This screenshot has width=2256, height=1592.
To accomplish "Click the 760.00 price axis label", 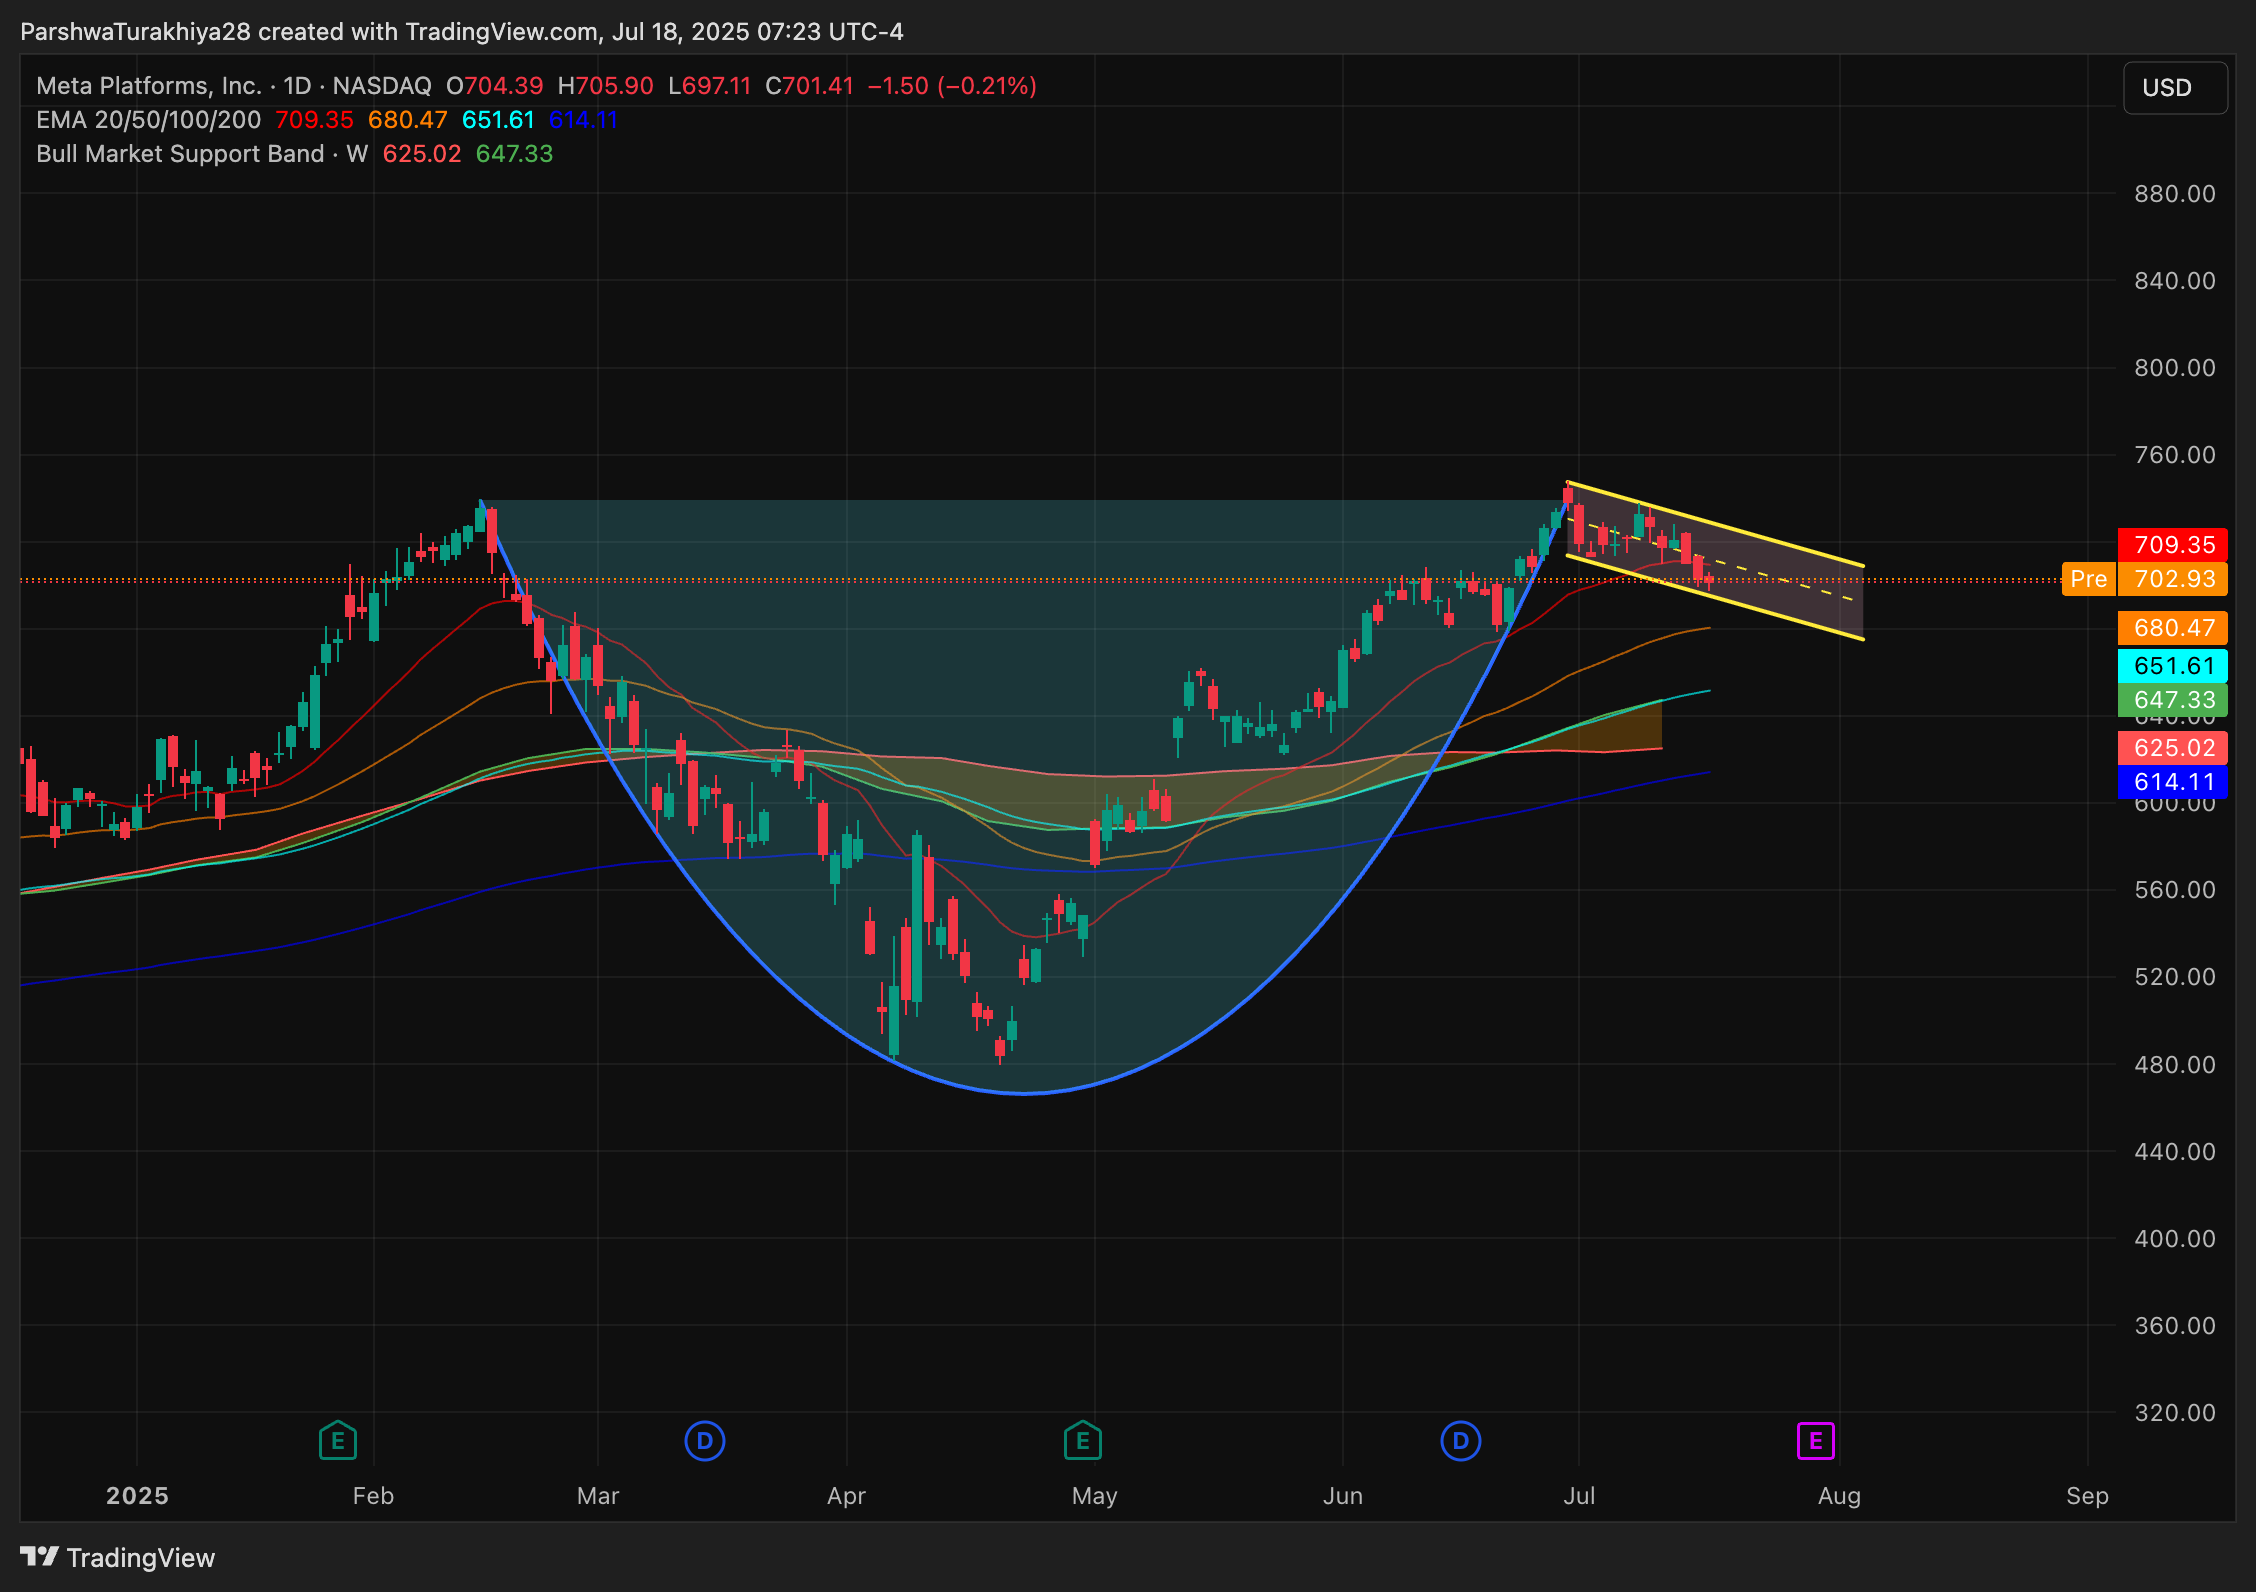I will (x=2175, y=455).
